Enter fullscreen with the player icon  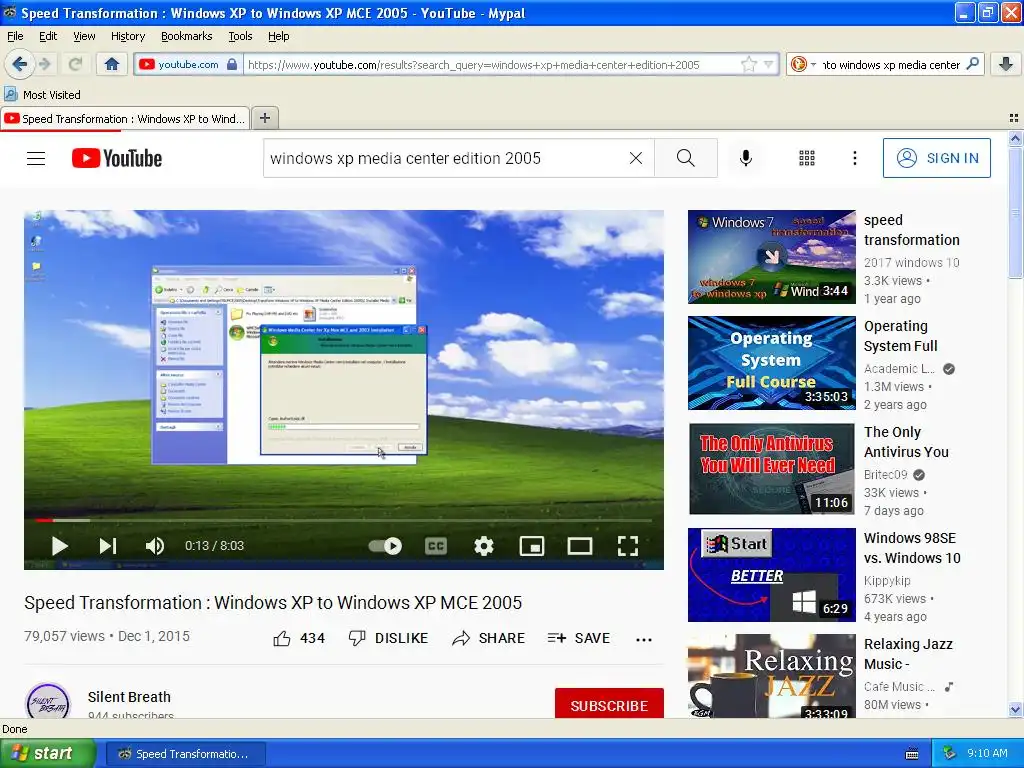click(x=628, y=546)
